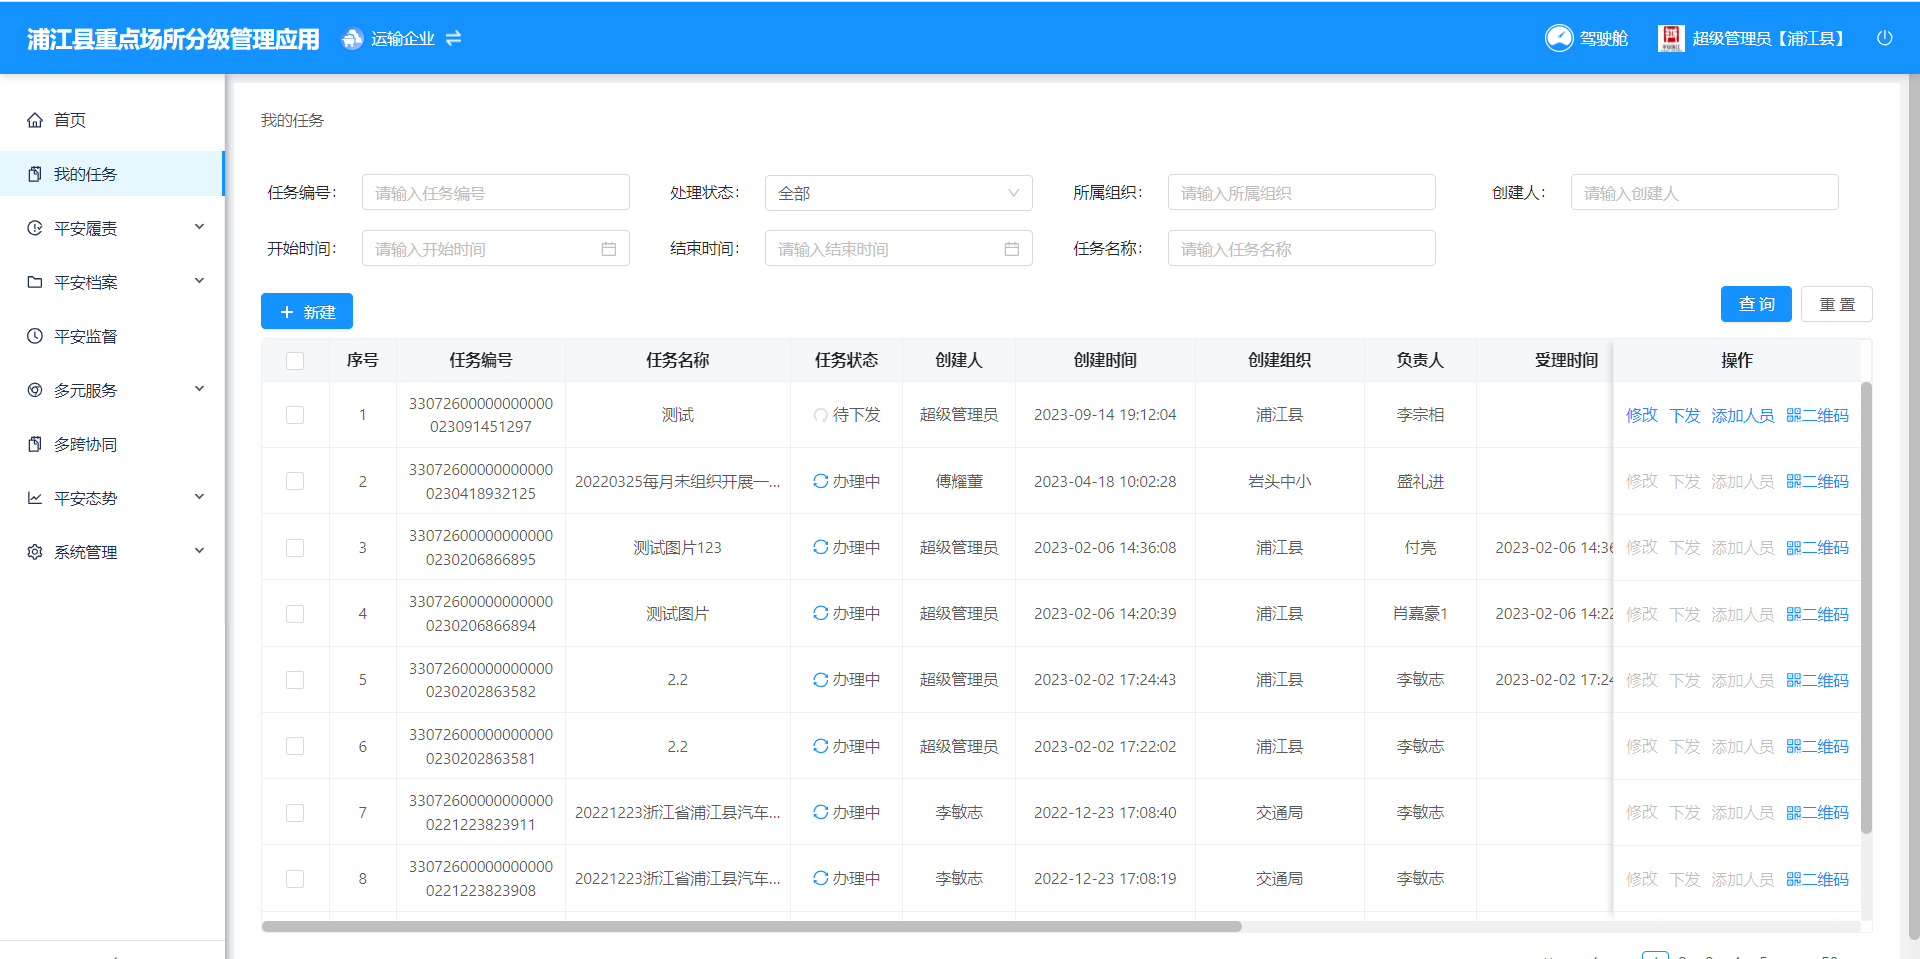
Task: Check the checkbox for row 3 测试图片123
Action: (x=295, y=548)
